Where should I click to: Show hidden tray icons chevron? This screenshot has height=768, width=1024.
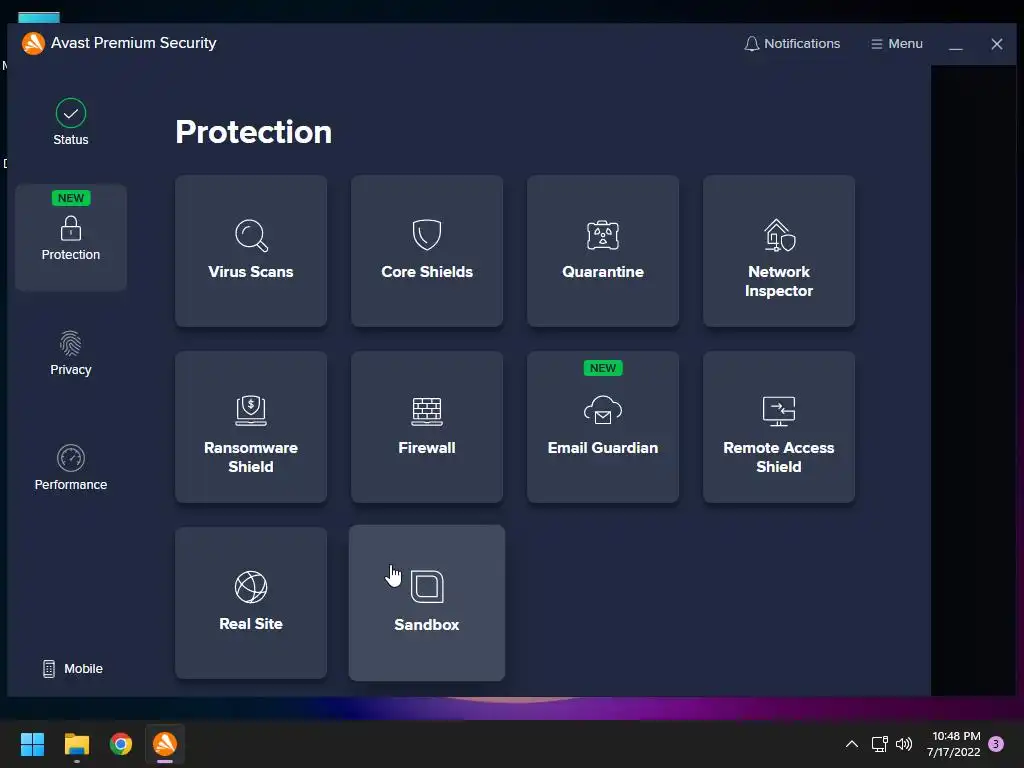[x=852, y=744]
